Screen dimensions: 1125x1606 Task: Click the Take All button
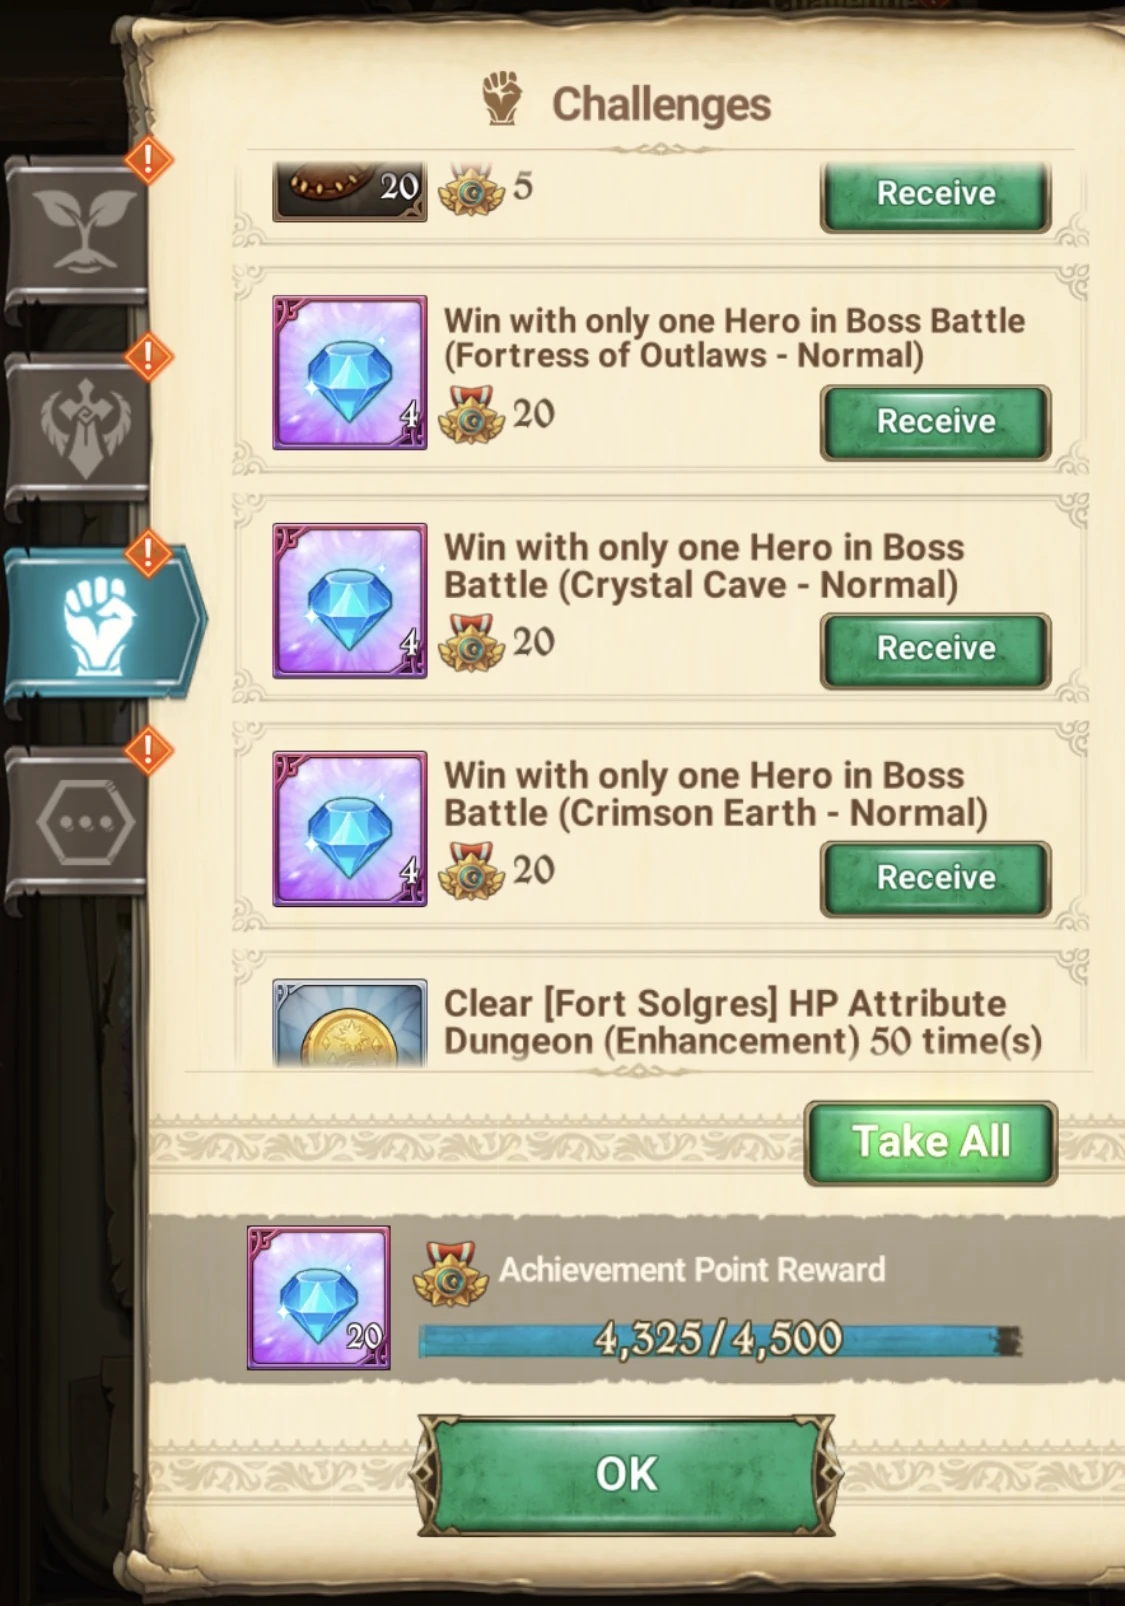click(x=931, y=1143)
